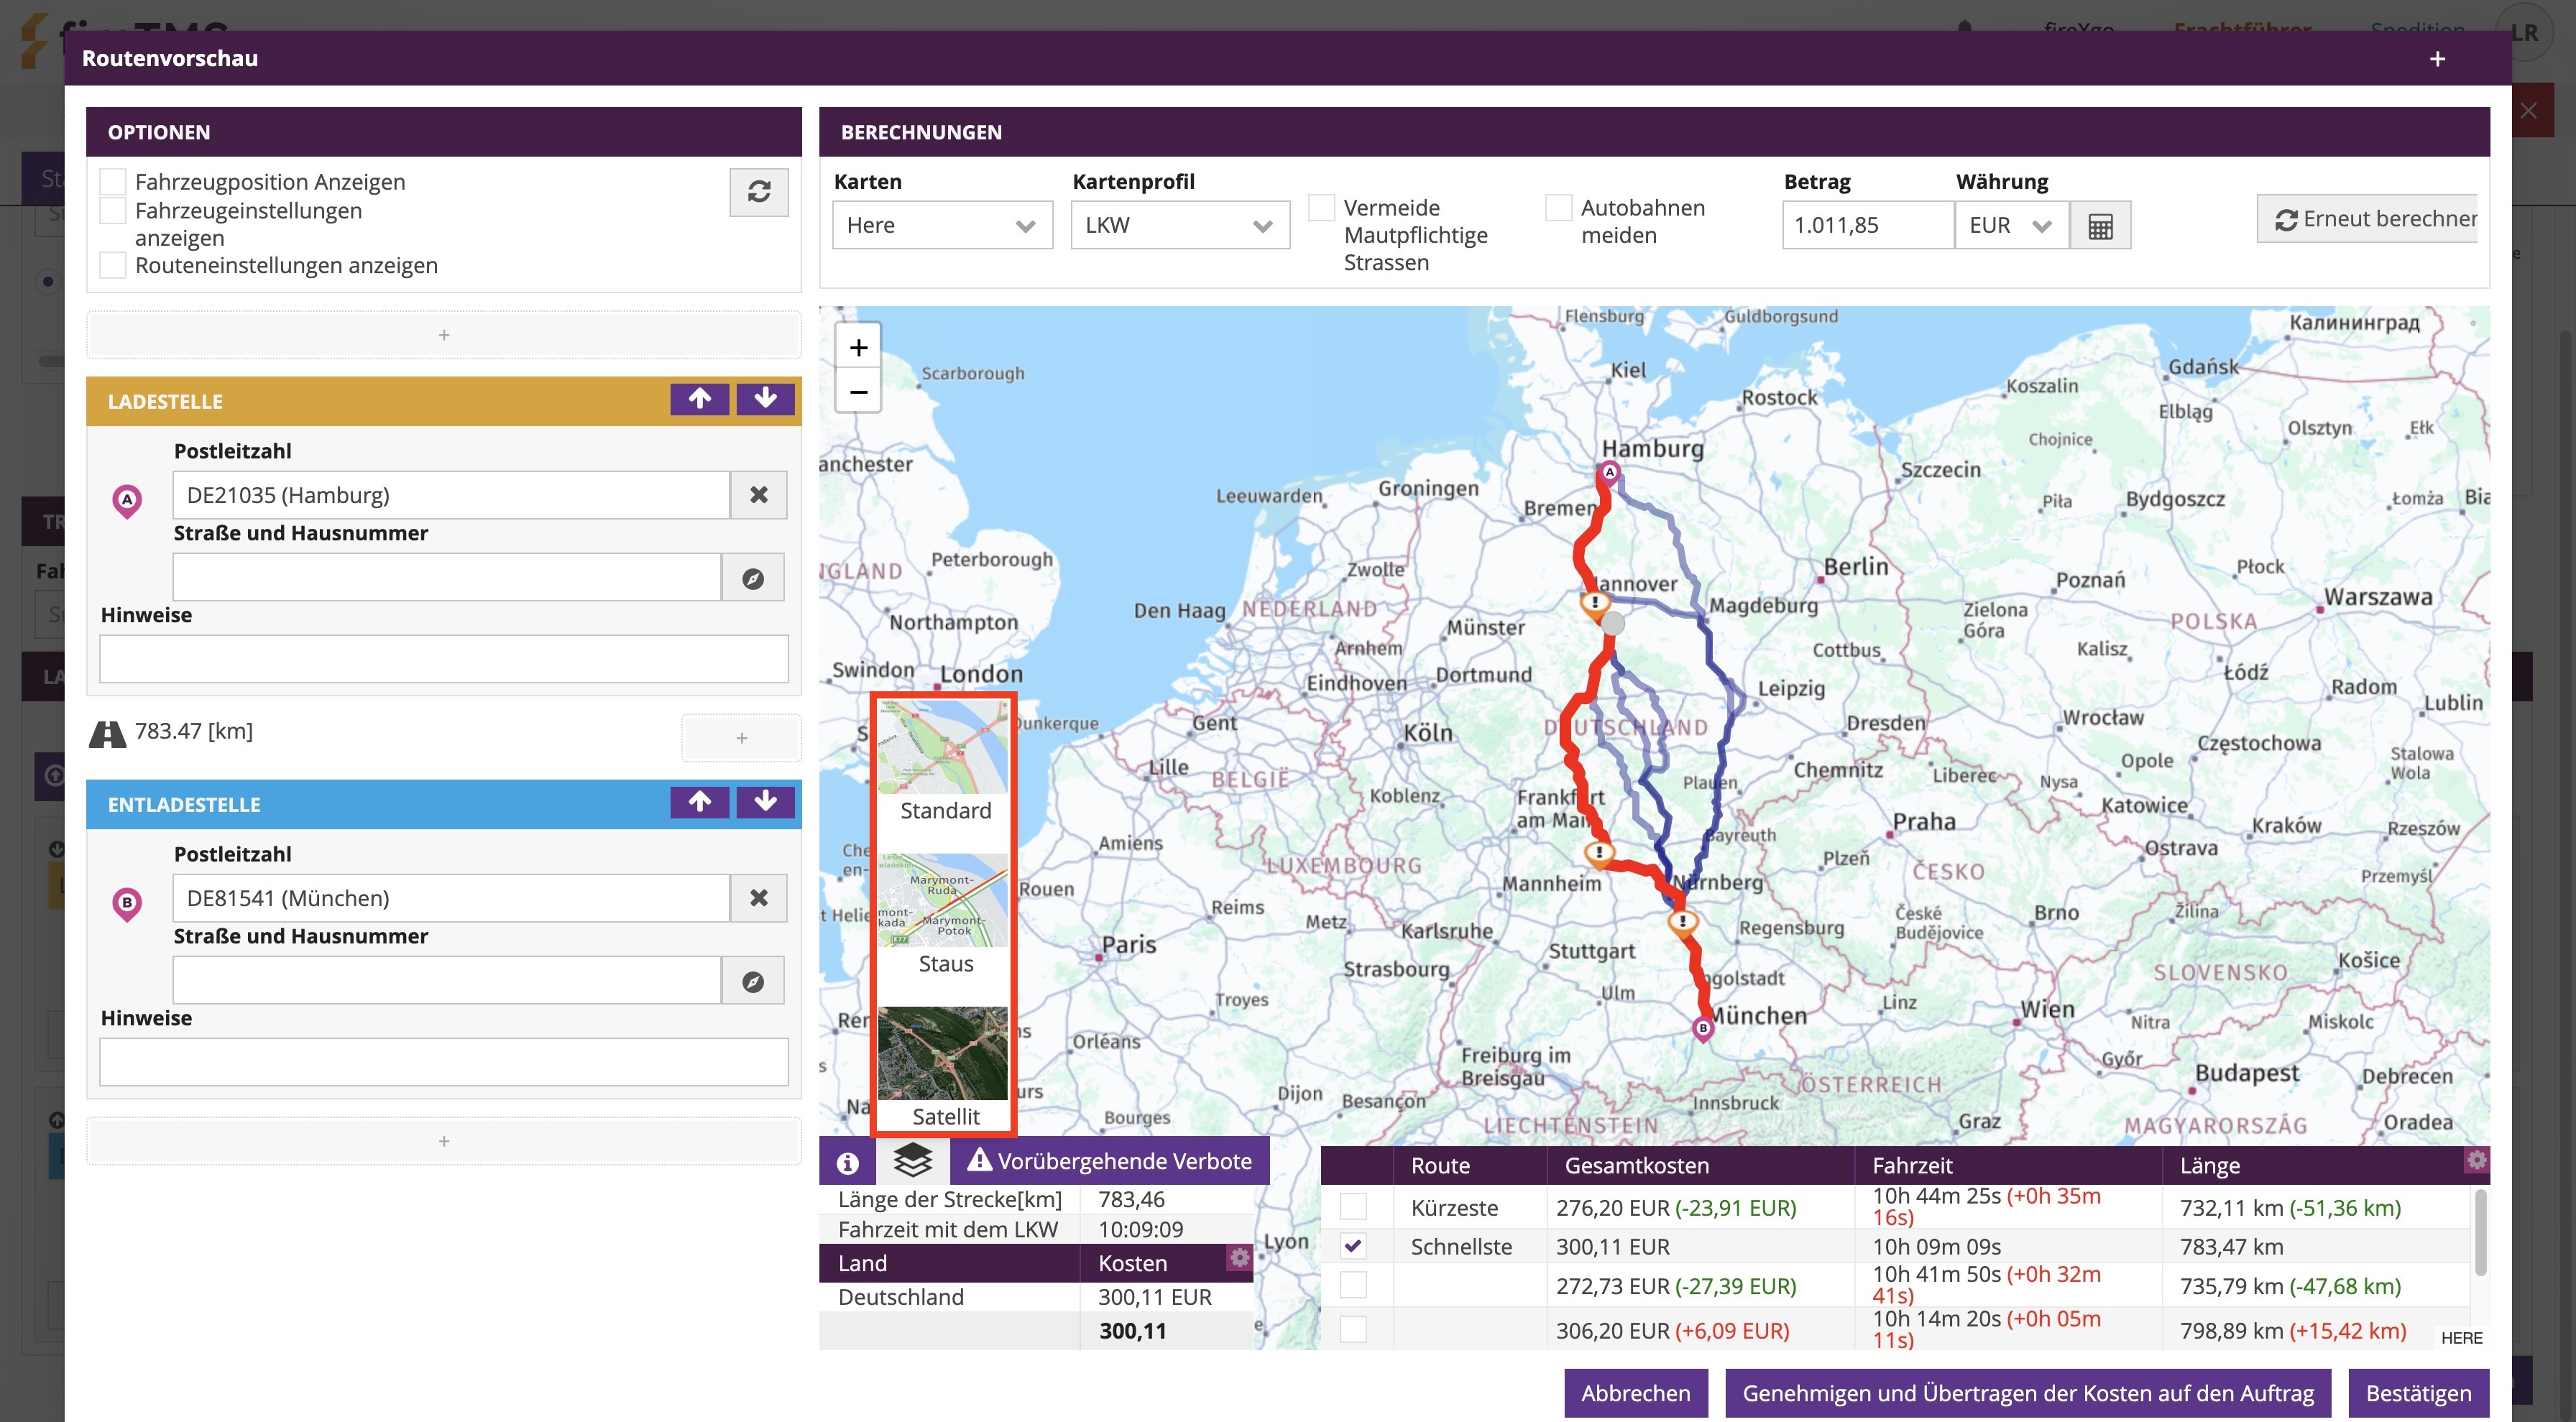Image resolution: width=2576 pixels, height=1422 pixels.
Task: Click the Betrag amount input field
Action: (x=1866, y=226)
